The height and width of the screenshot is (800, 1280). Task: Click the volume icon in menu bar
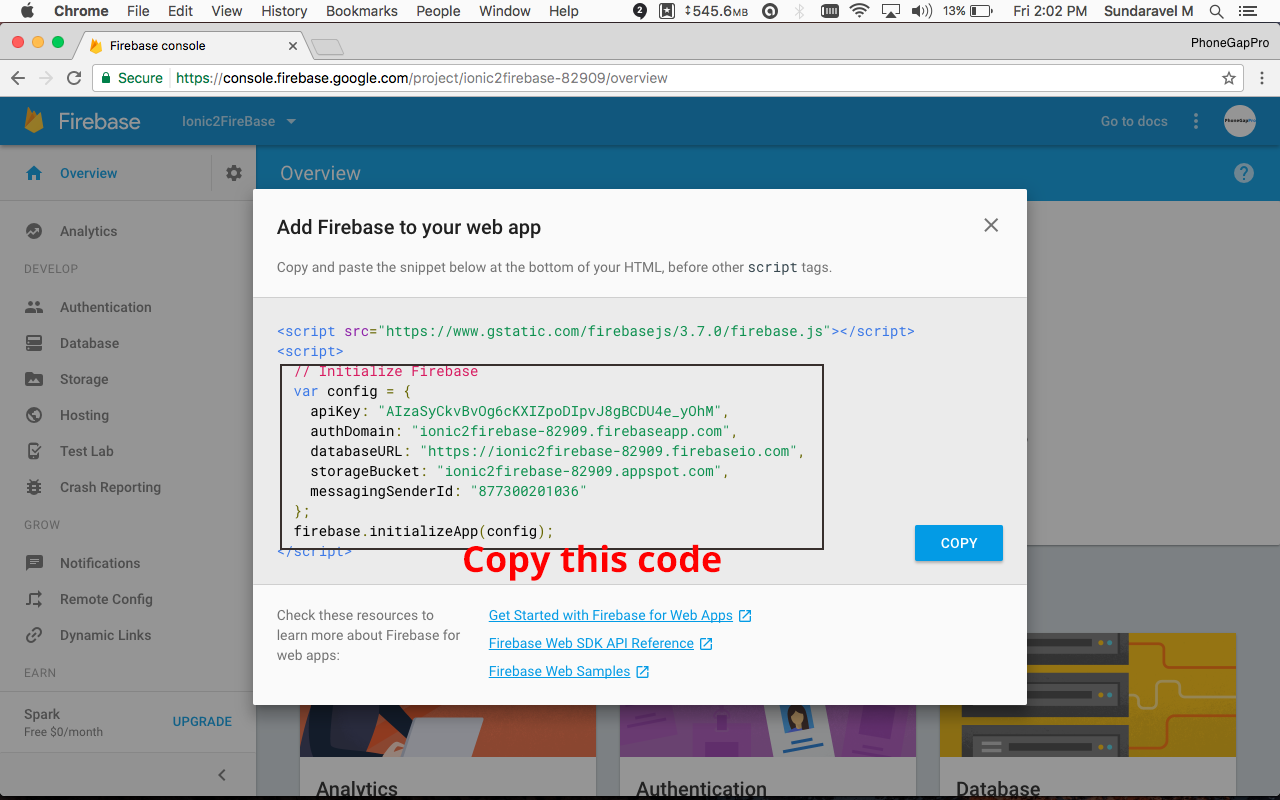pyautogui.click(x=922, y=11)
